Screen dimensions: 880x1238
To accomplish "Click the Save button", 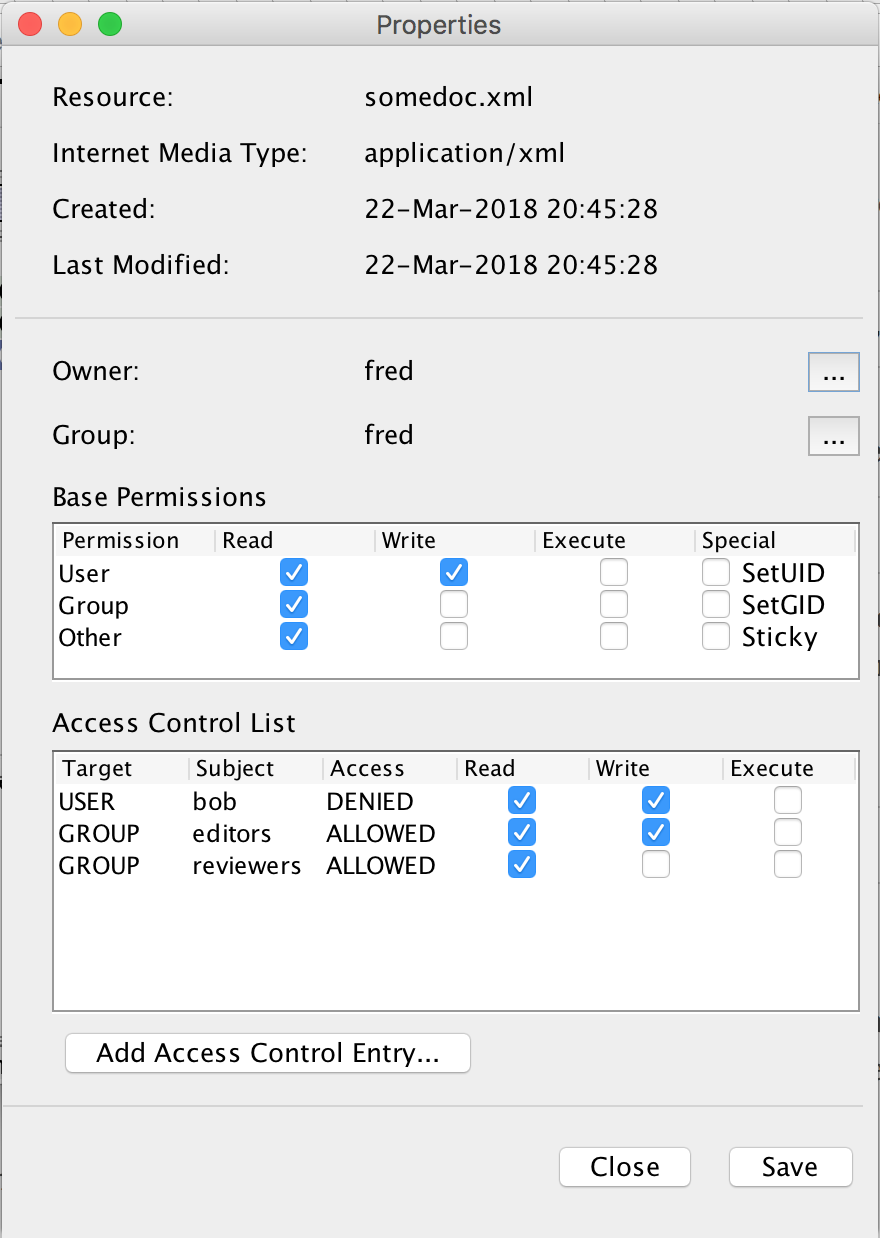I will point(790,1167).
